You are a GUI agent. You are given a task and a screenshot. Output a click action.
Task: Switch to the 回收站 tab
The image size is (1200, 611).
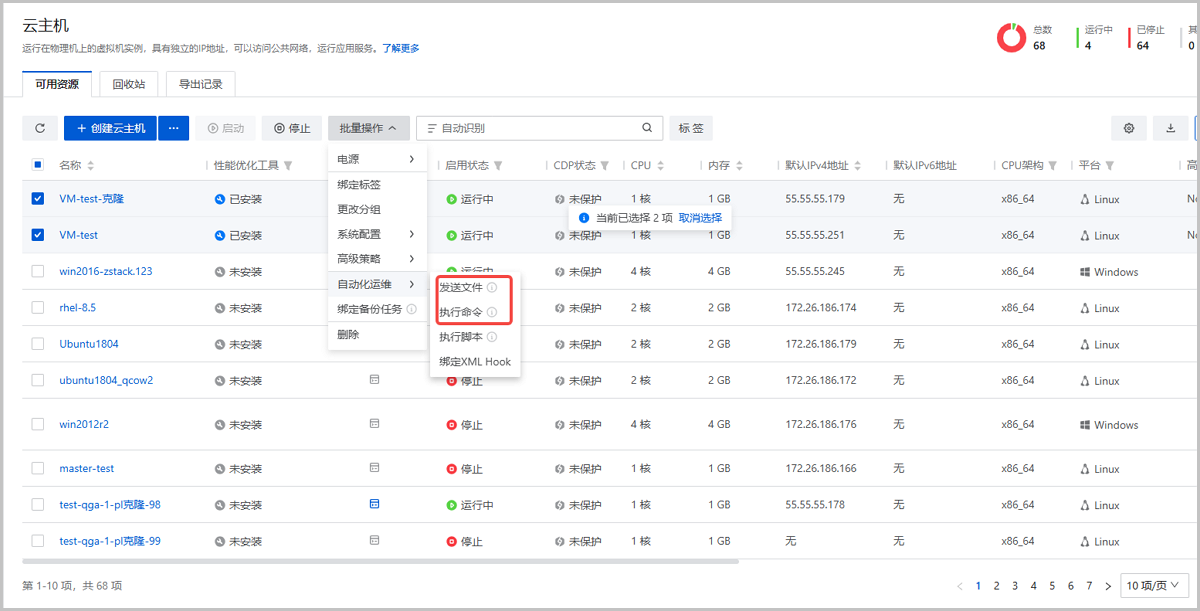coord(128,84)
